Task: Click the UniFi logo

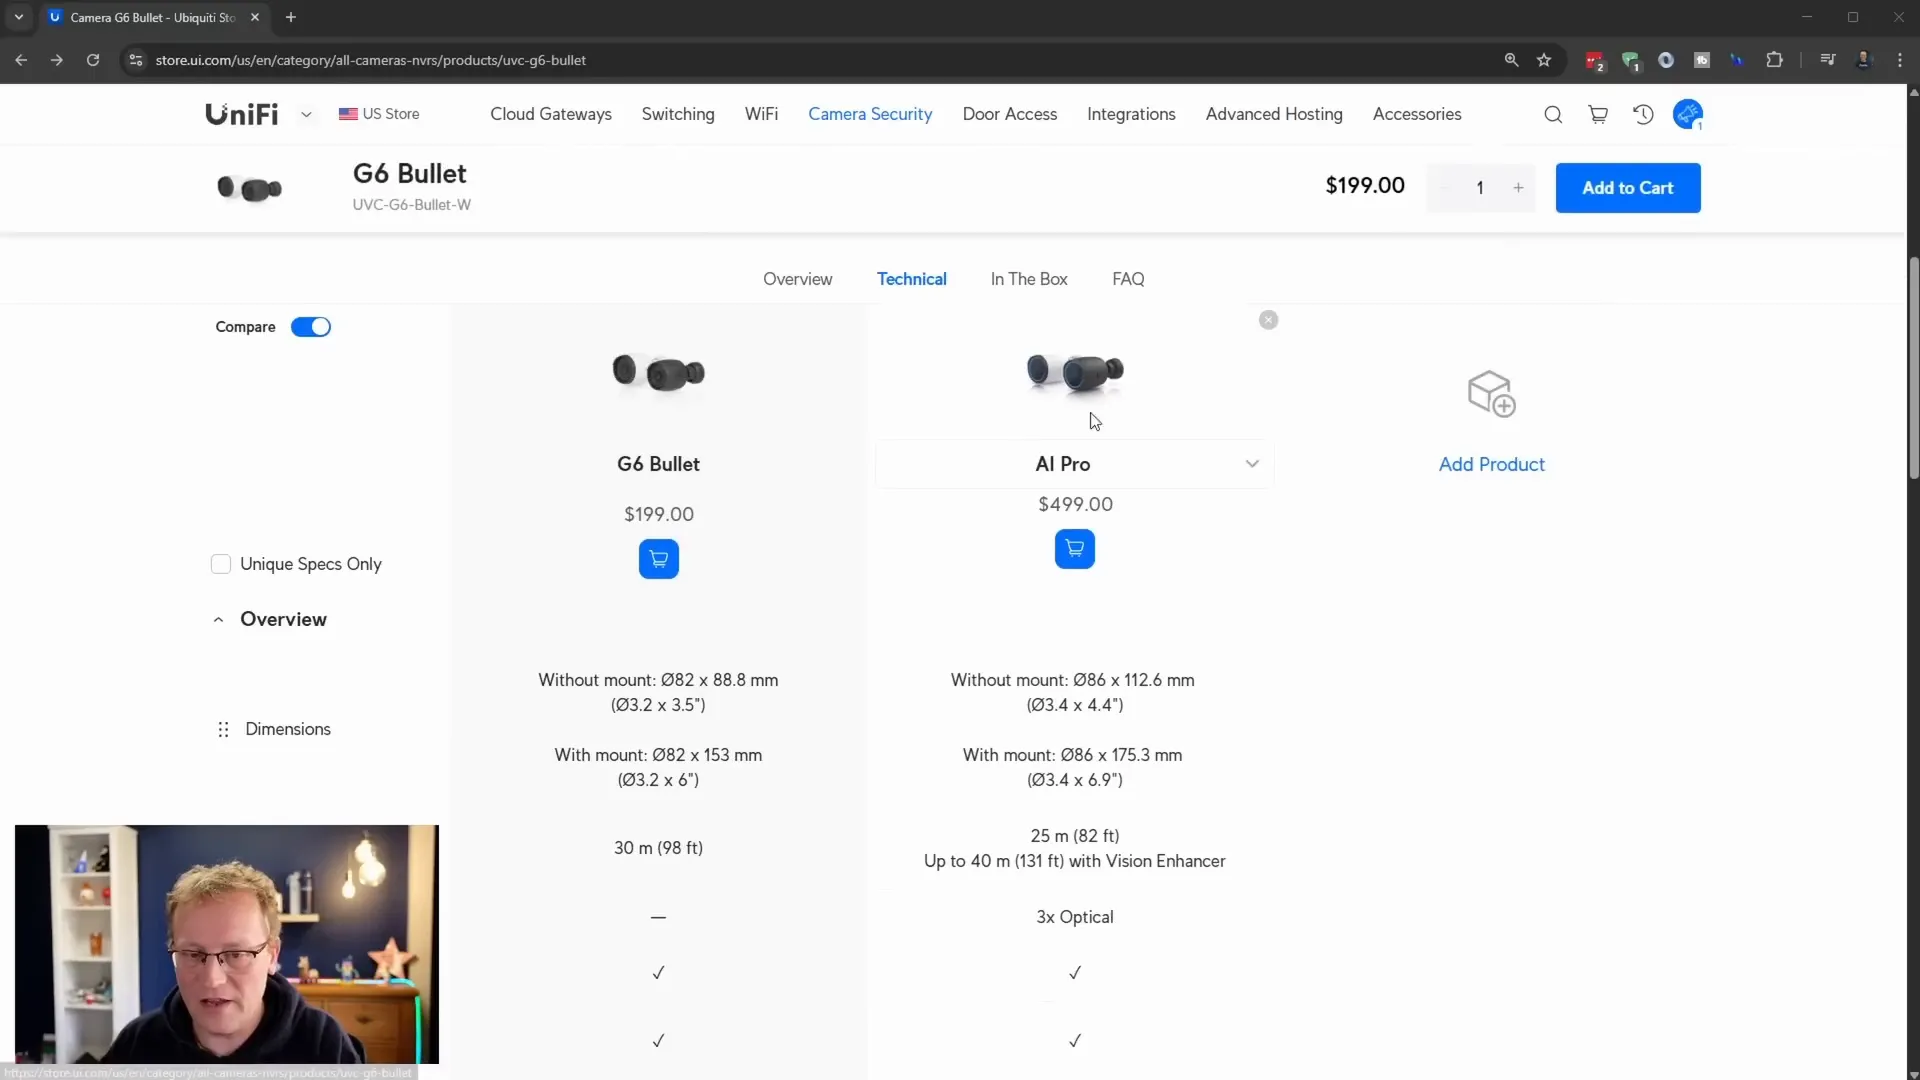Action: 242,114
